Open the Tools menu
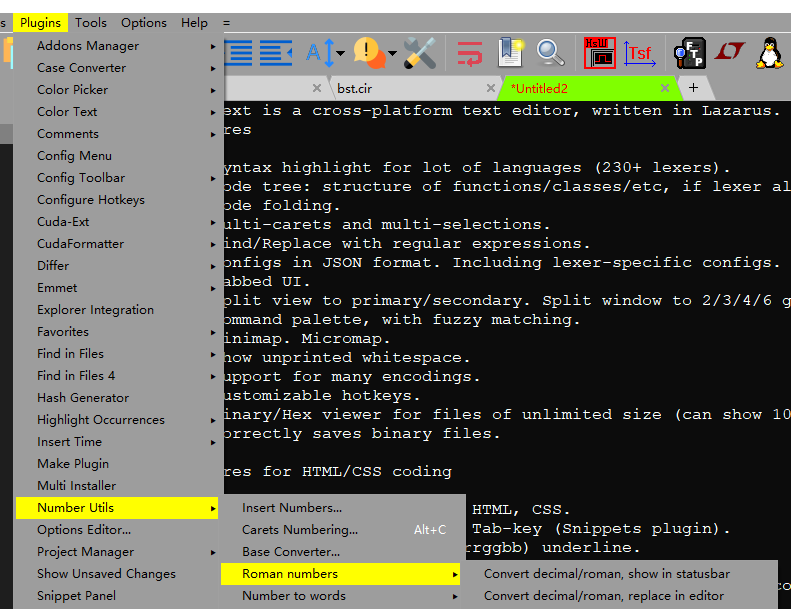This screenshot has width=791, height=609. click(x=91, y=22)
